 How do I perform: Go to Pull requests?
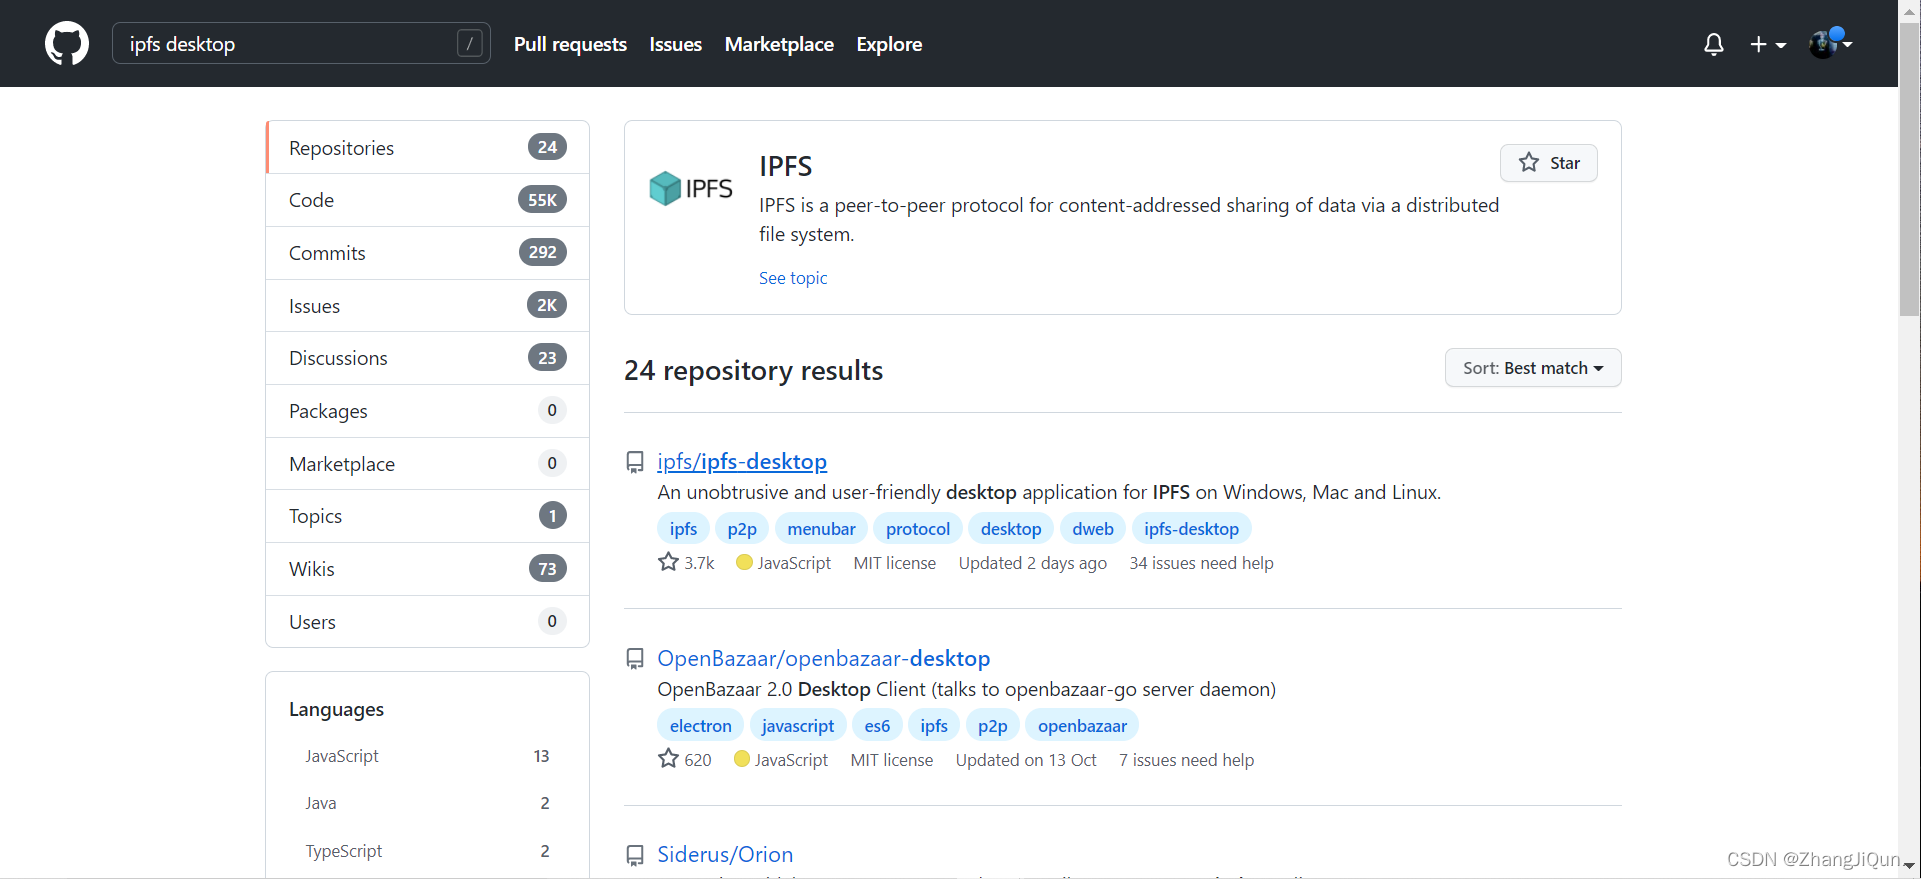tap(570, 44)
